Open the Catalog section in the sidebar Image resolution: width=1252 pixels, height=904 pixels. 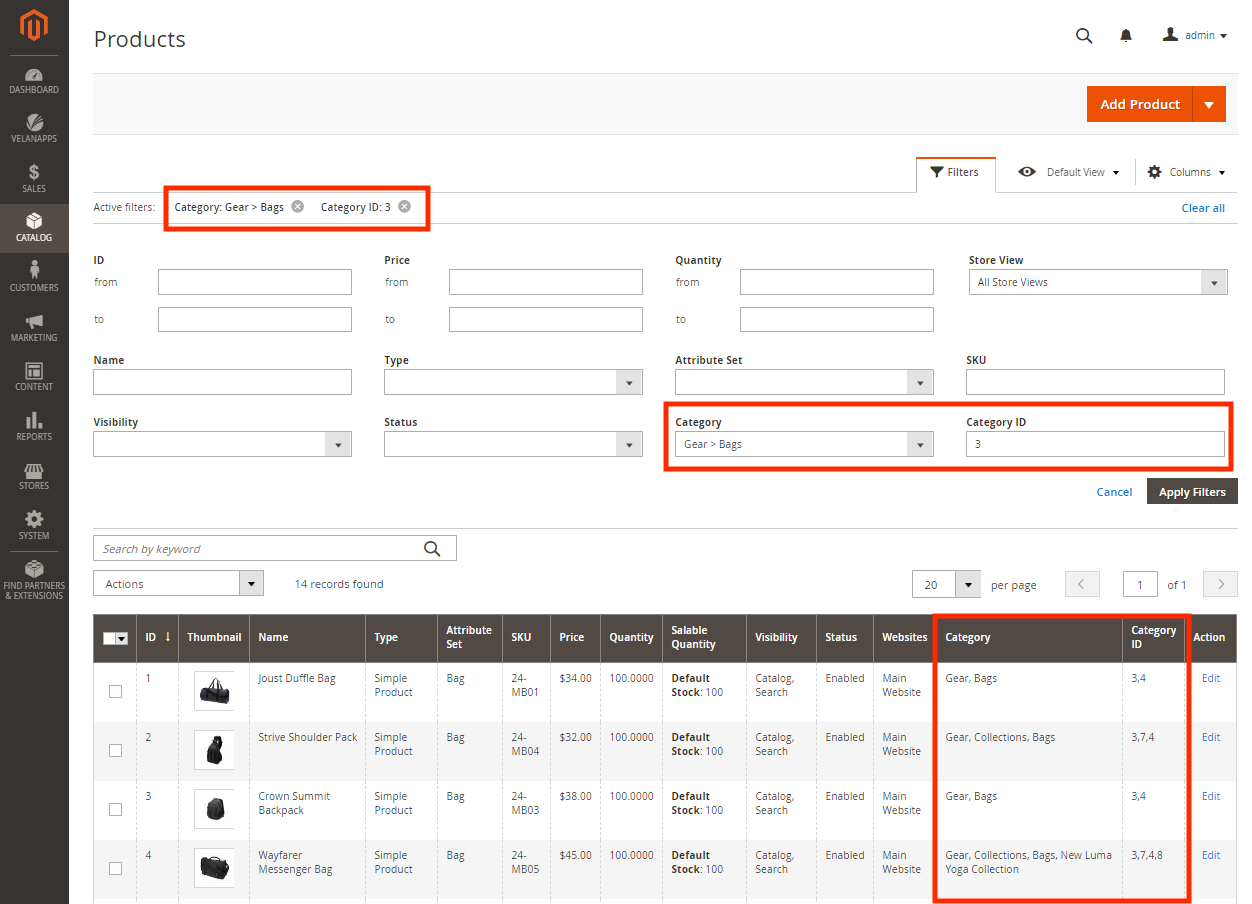click(34, 228)
